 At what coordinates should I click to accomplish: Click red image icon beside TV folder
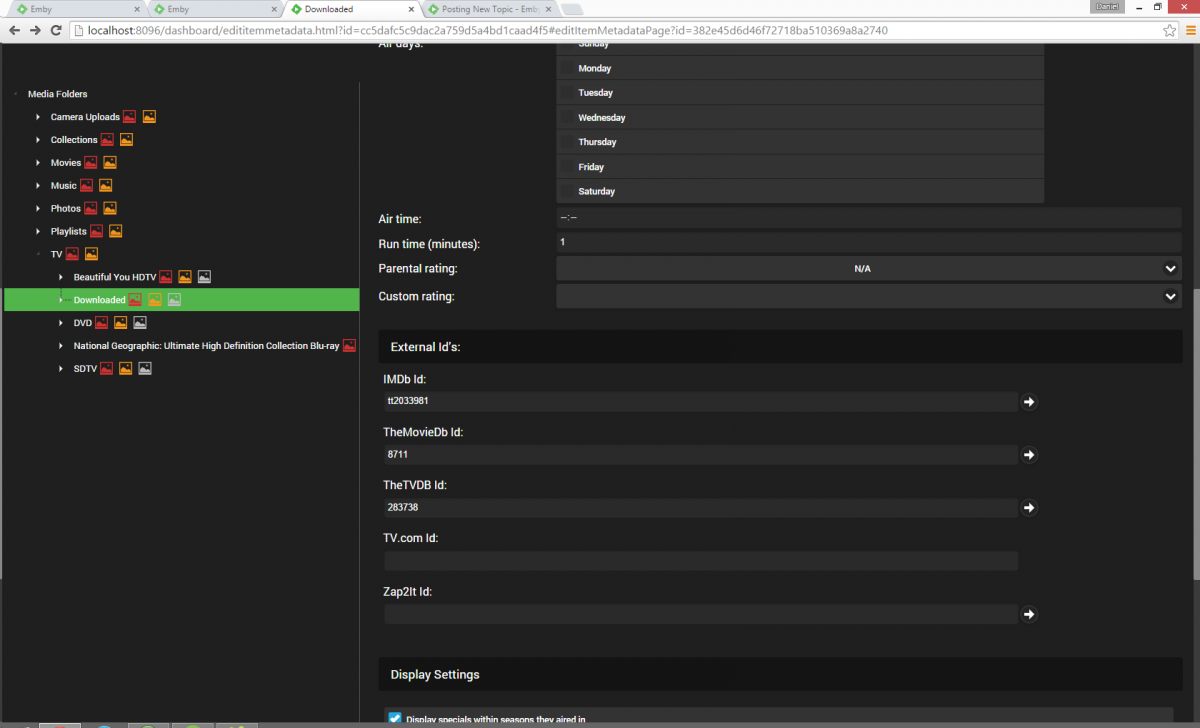pos(73,254)
